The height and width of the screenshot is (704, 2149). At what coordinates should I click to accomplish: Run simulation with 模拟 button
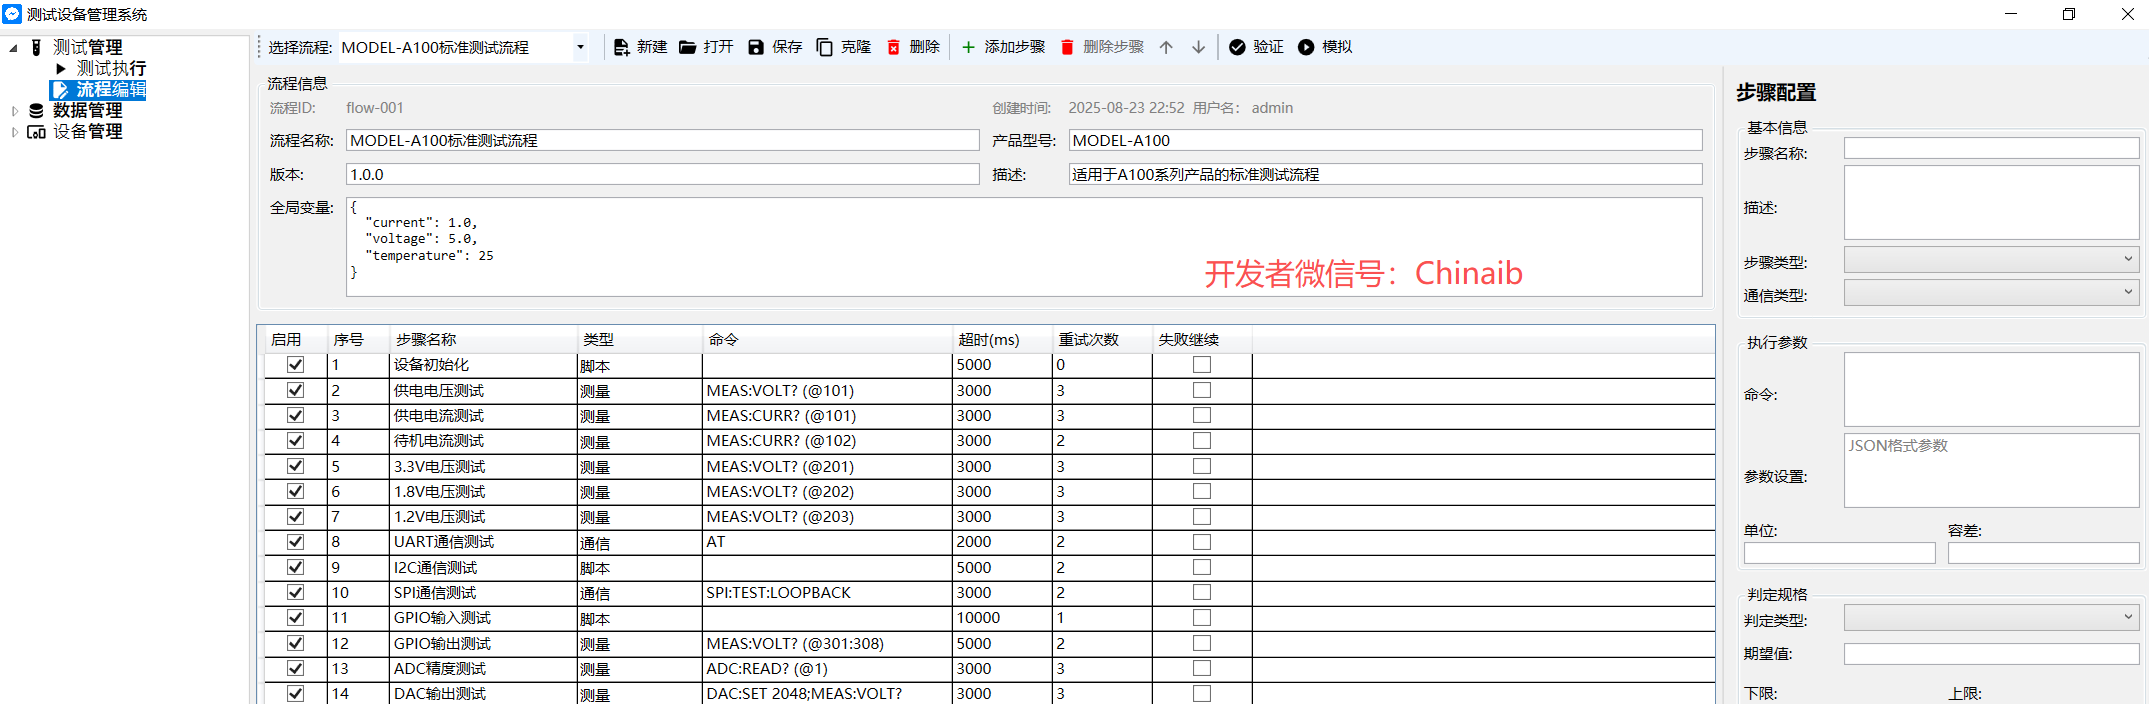point(1325,47)
